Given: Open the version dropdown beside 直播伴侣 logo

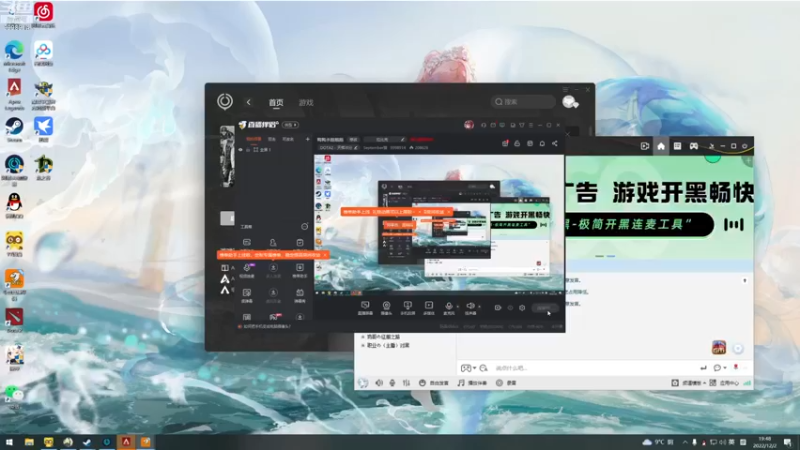Looking at the screenshot, I should [291, 125].
